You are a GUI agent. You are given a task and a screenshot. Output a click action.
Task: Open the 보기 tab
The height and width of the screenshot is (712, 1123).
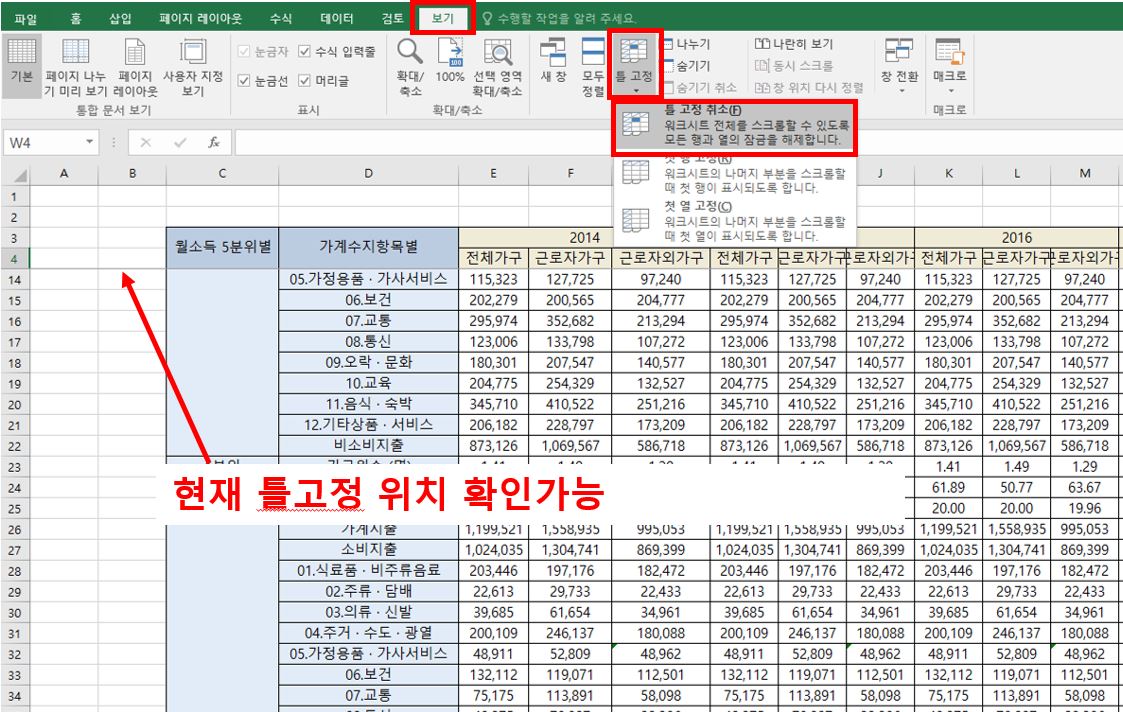(443, 19)
